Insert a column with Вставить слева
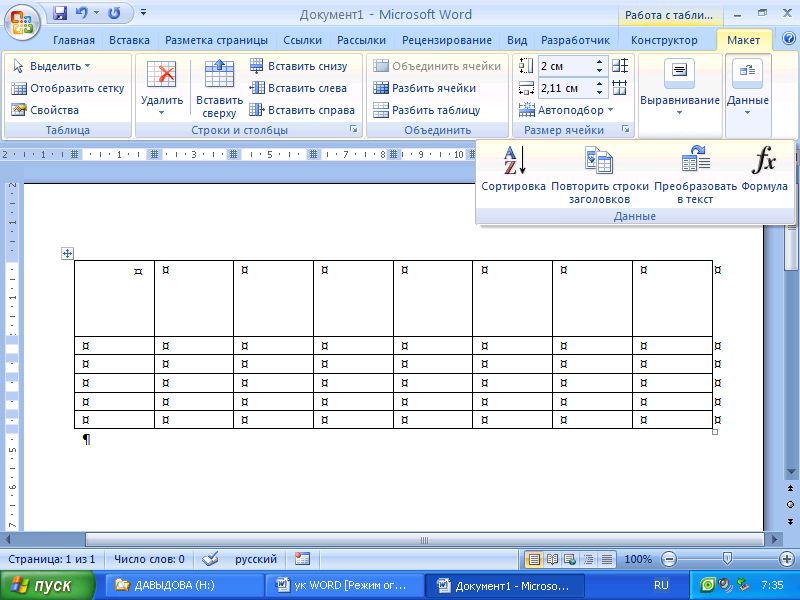Viewport: 800px width, 600px height. 298,88
